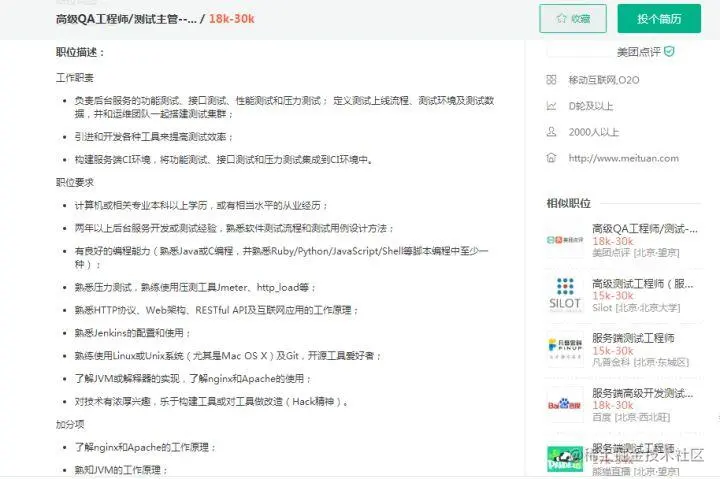Click the line 计算机或相关专业本科以上学历
The image size is (720, 479).
point(201,205)
